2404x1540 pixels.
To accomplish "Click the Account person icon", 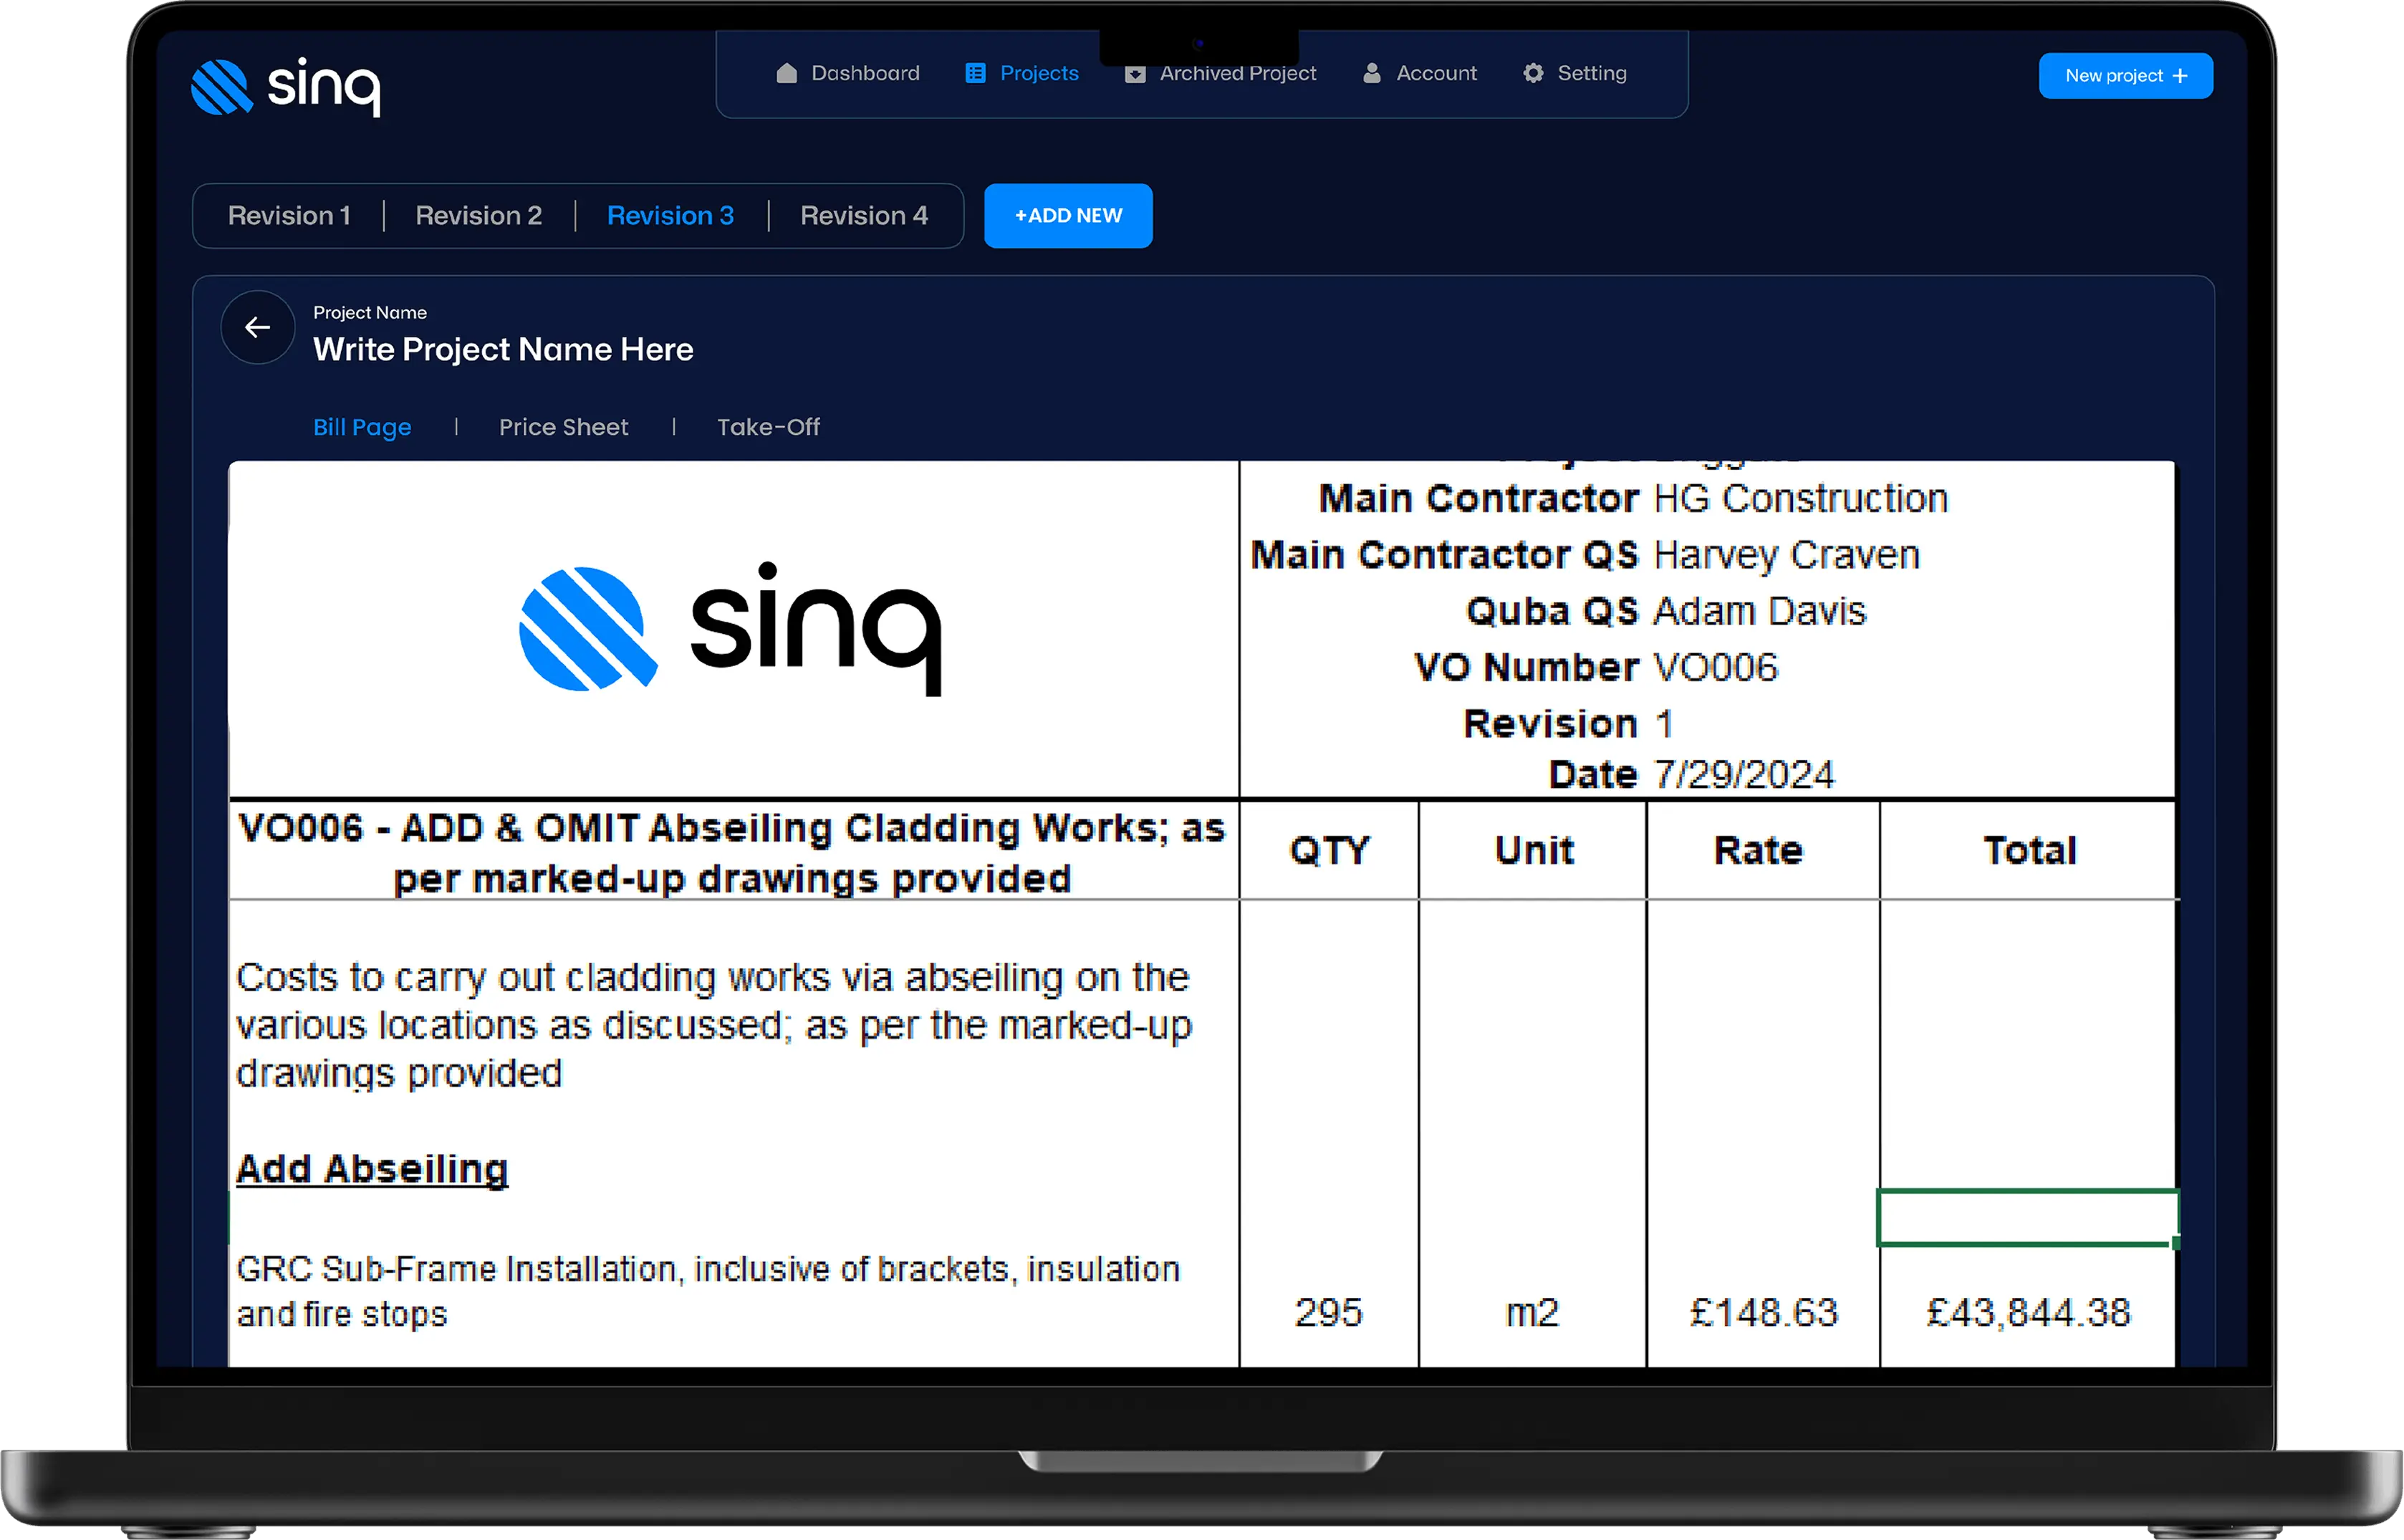I will tap(1372, 73).
